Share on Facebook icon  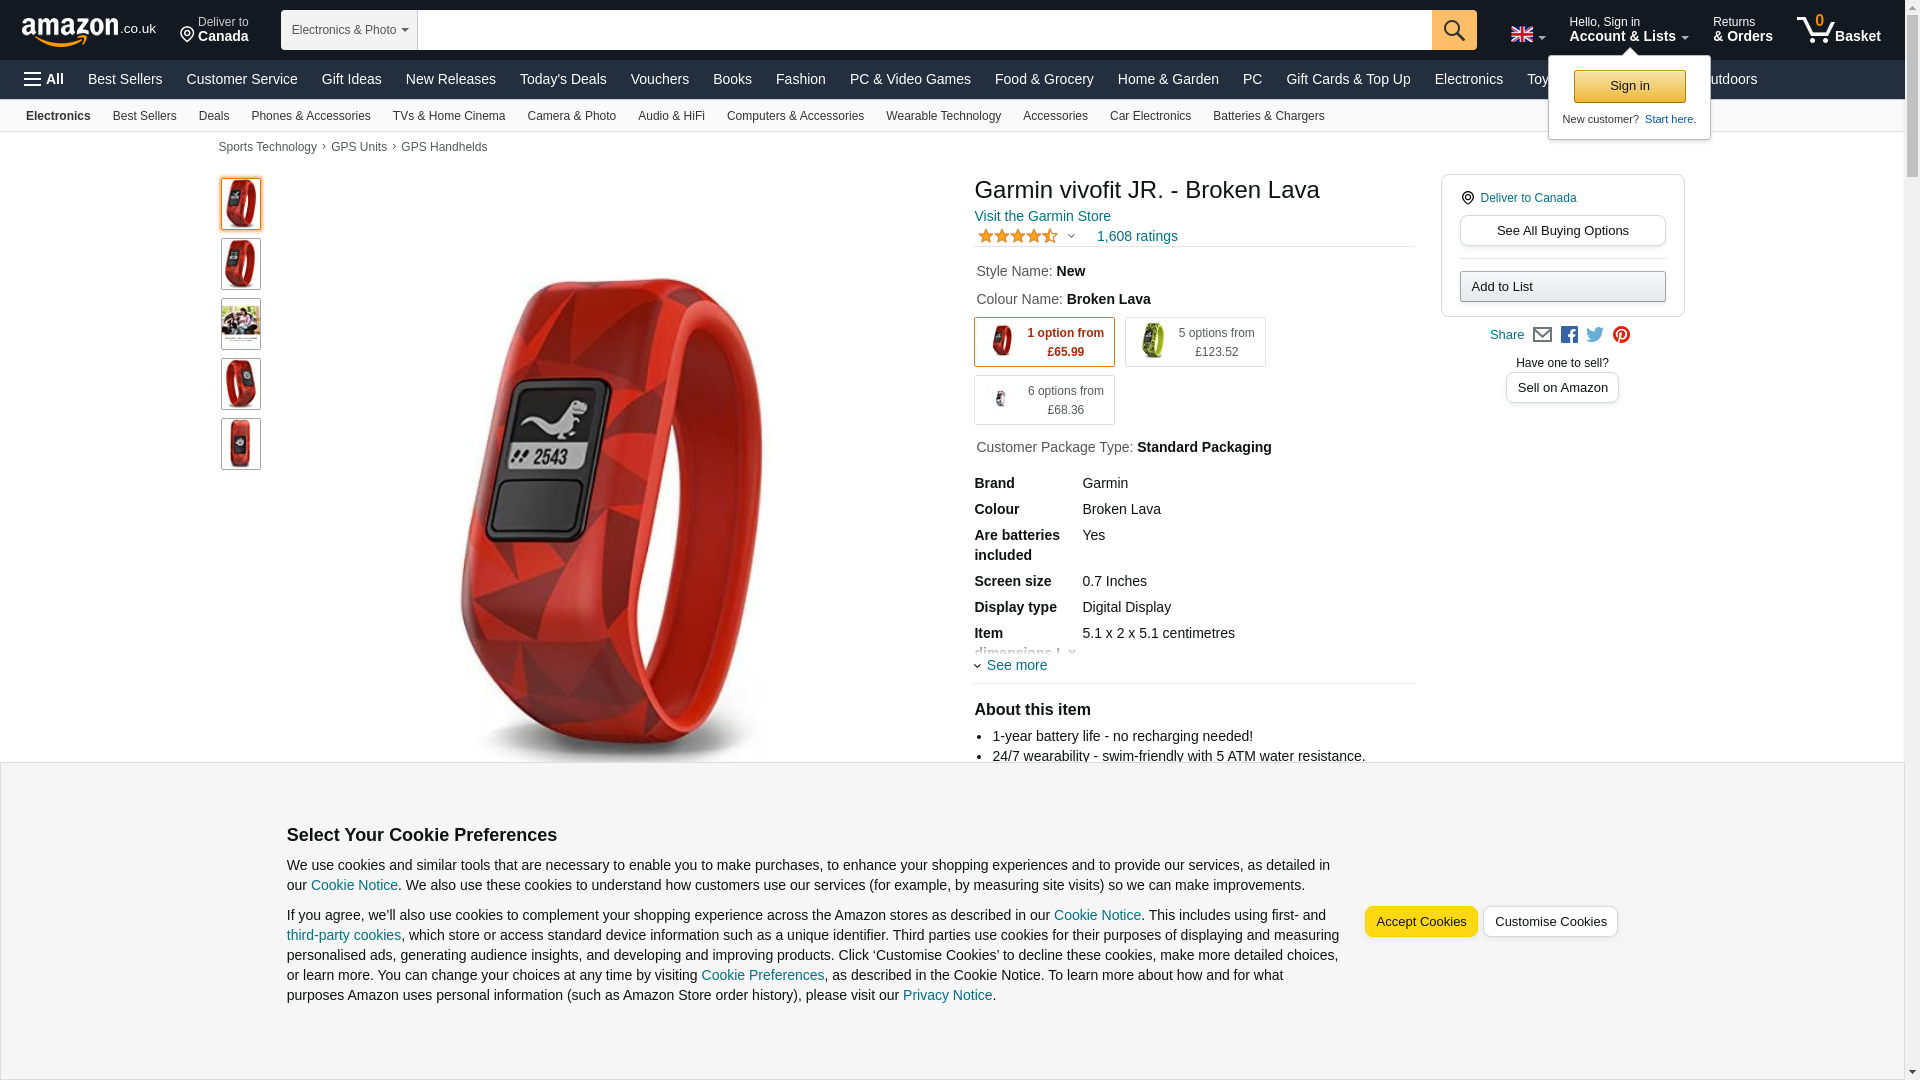[1569, 335]
